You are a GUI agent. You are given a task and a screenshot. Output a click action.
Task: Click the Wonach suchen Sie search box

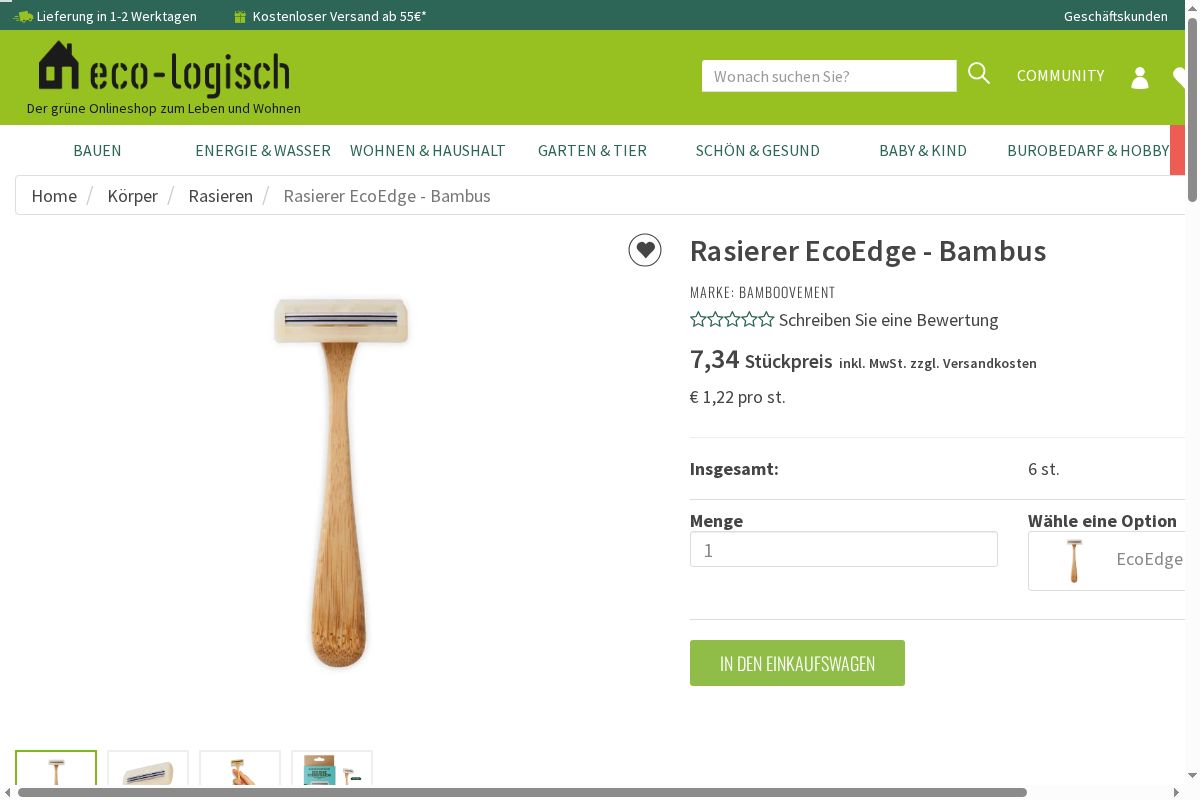[x=829, y=76]
